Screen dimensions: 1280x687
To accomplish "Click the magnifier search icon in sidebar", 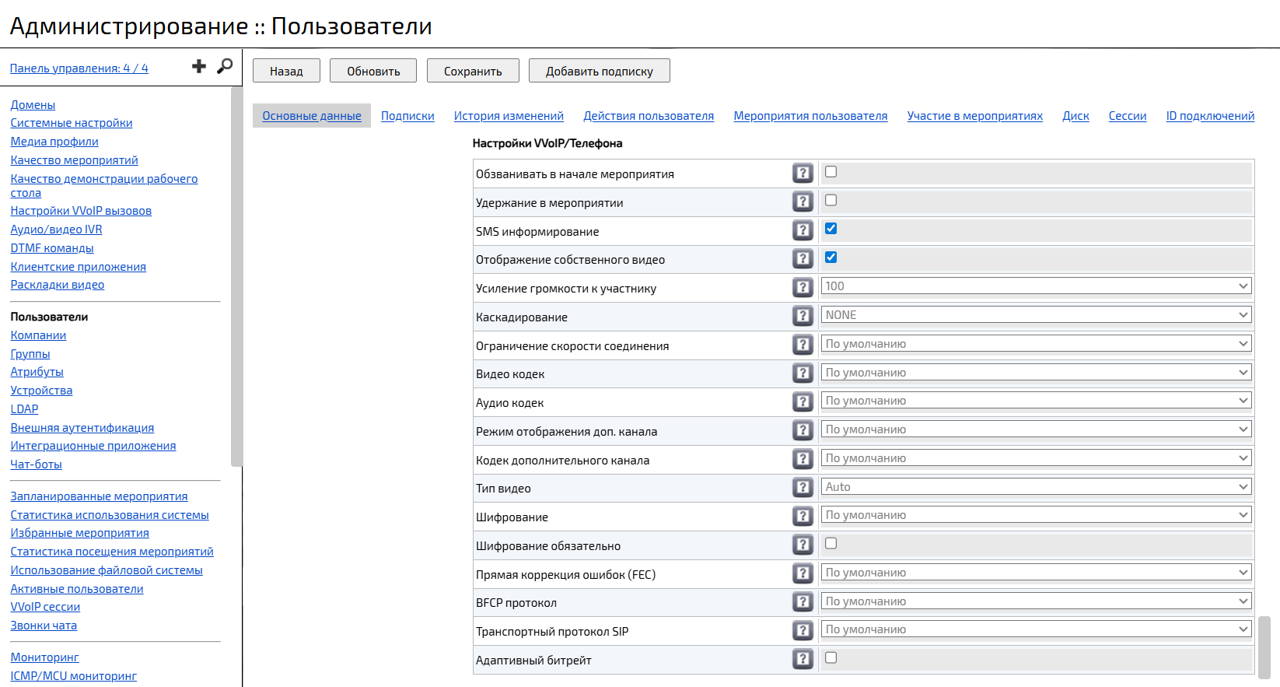I will (225, 66).
